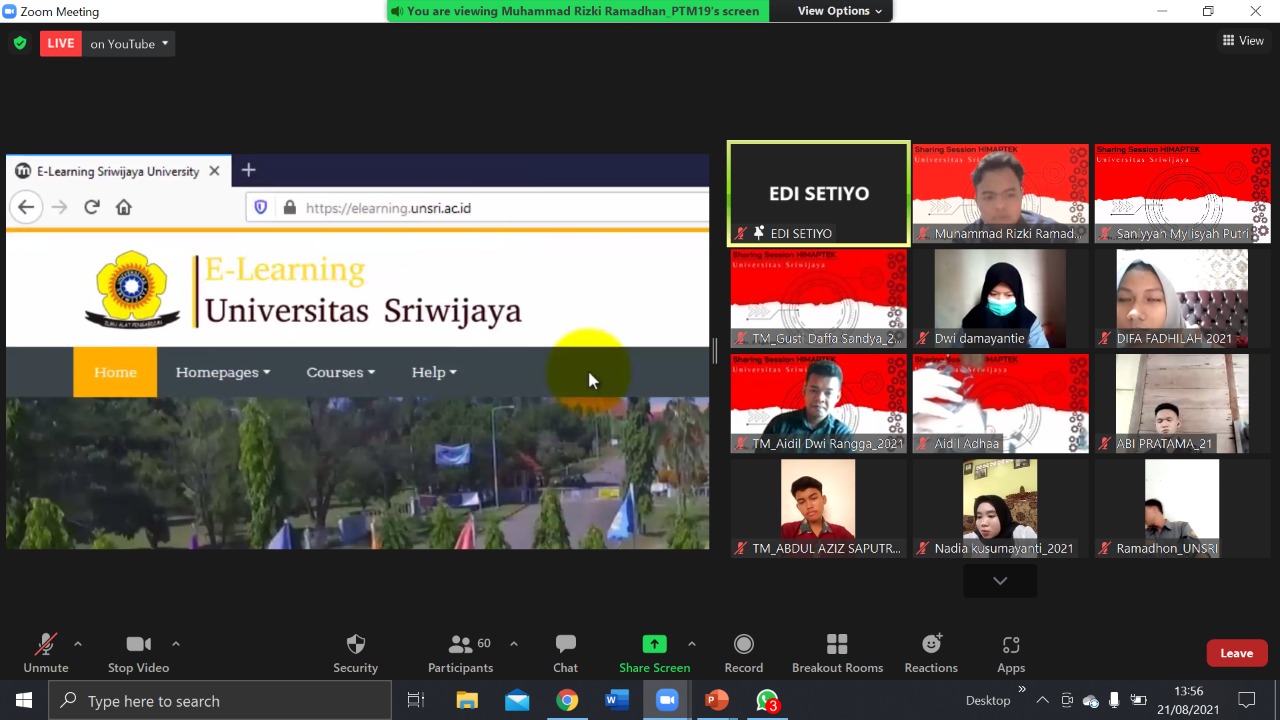The width and height of the screenshot is (1280, 720).
Task: Click the padlock site info icon
Action: coord(289,208)
